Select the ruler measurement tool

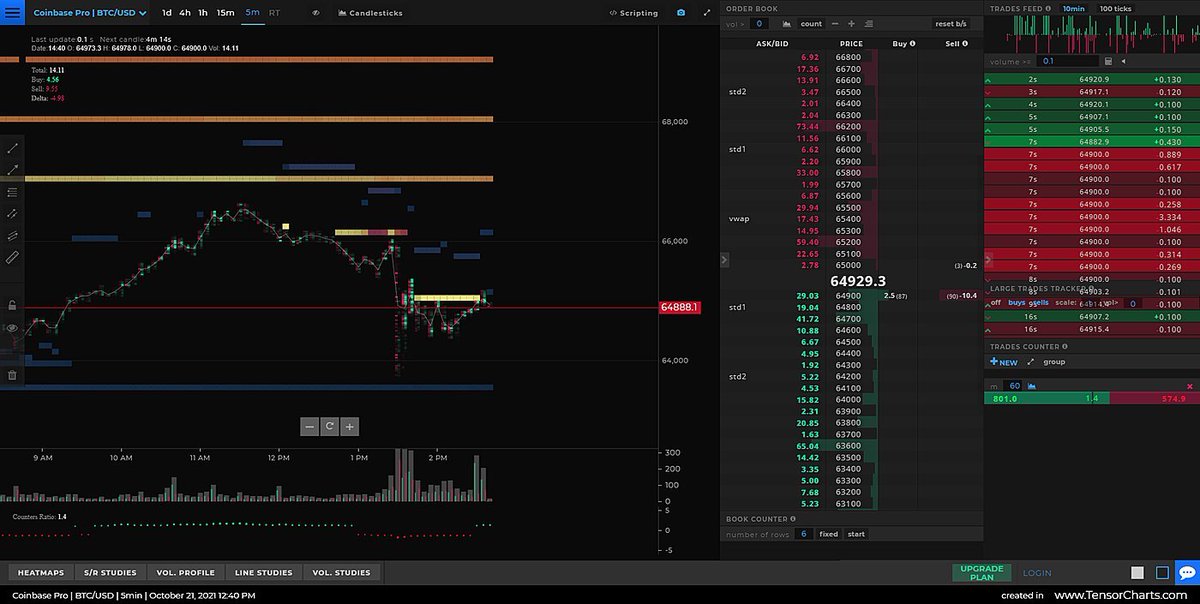(x=12, y=258)
